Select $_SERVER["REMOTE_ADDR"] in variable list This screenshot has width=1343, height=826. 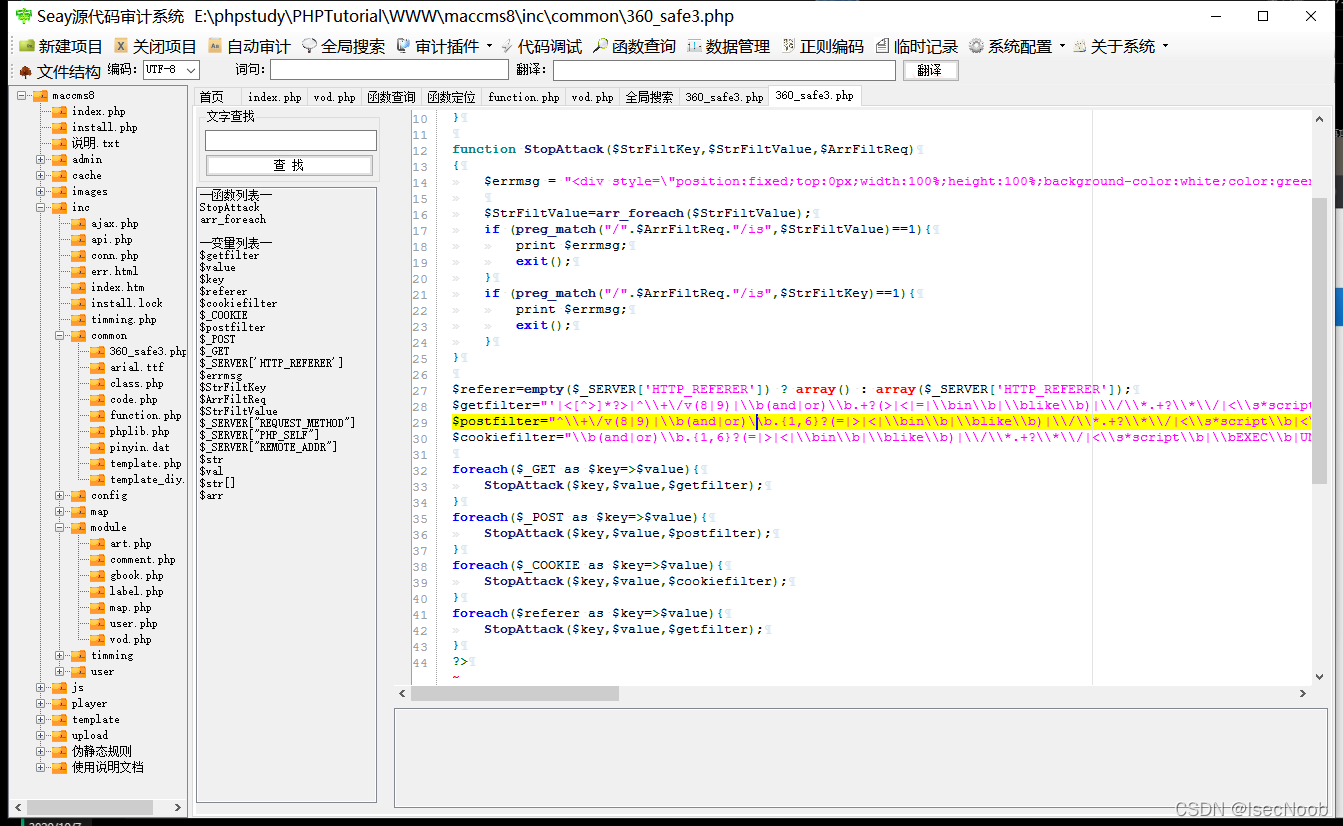[x=268, y=448]
